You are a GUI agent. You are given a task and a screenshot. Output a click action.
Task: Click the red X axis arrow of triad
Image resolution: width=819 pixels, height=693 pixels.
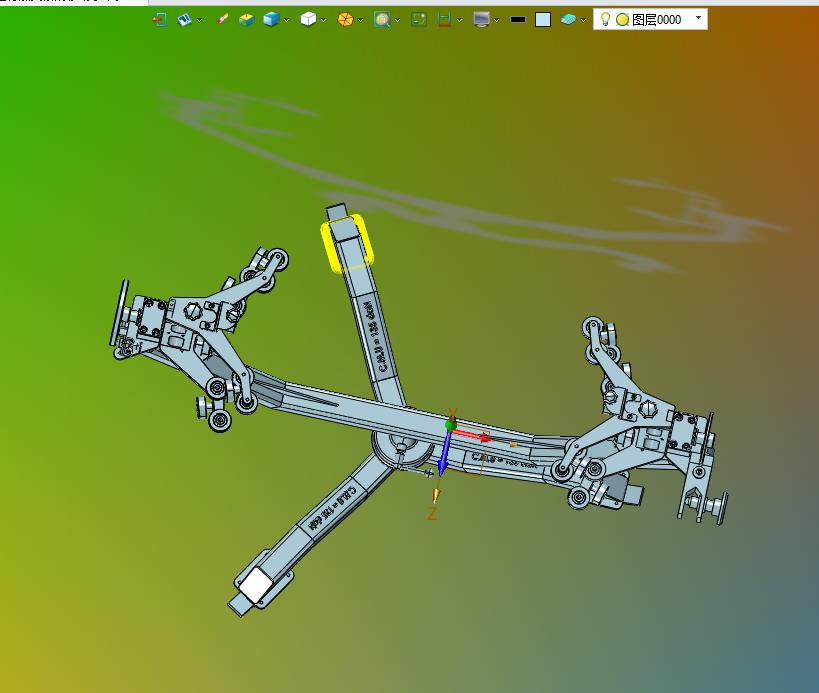pyautogui.click(x=472, y=436)
